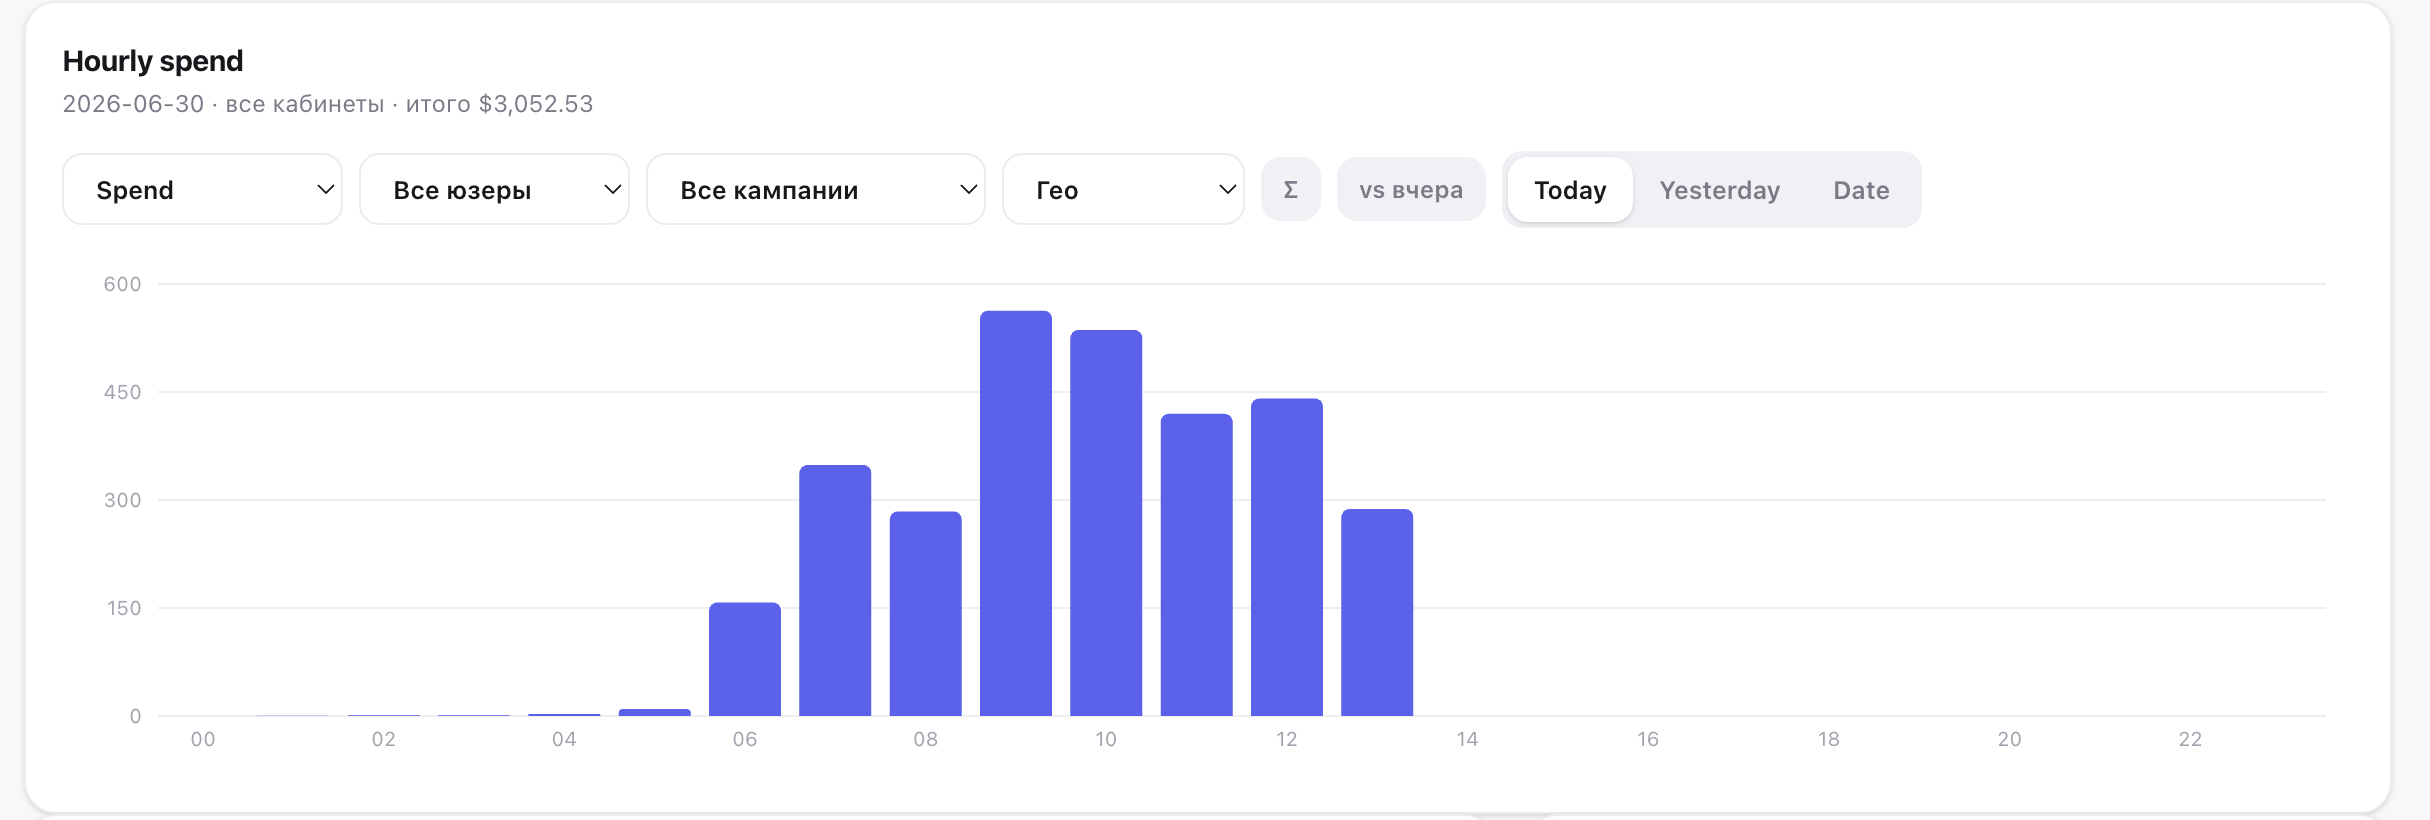Screen dimensions: 2430x820
Task: Click the 300 y-axis label
Action: (x=122, y=500)
